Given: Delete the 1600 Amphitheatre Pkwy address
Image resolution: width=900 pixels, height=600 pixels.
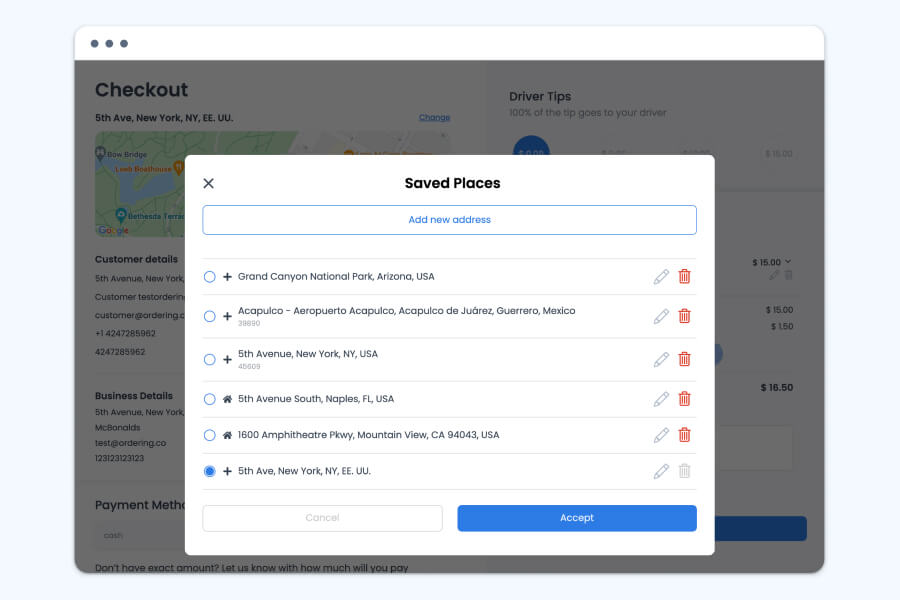Looking at the screenshot, I should pyautogui.click(x=684, y=435).
